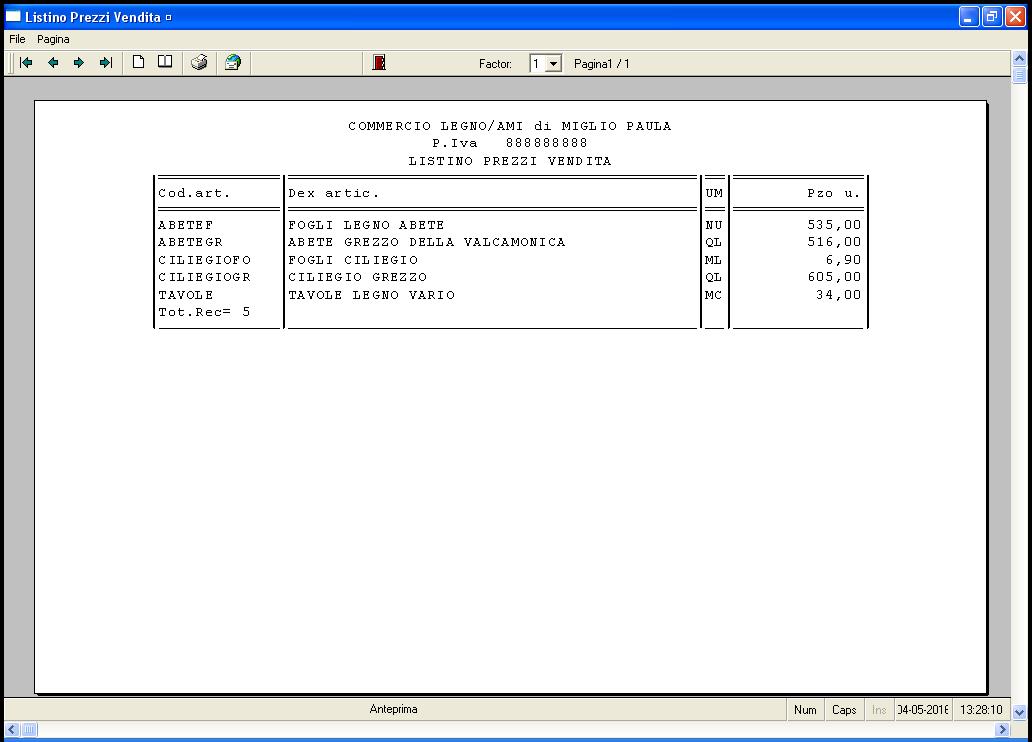Click the vertical scrollbar up arrow

coord(1019,59)
